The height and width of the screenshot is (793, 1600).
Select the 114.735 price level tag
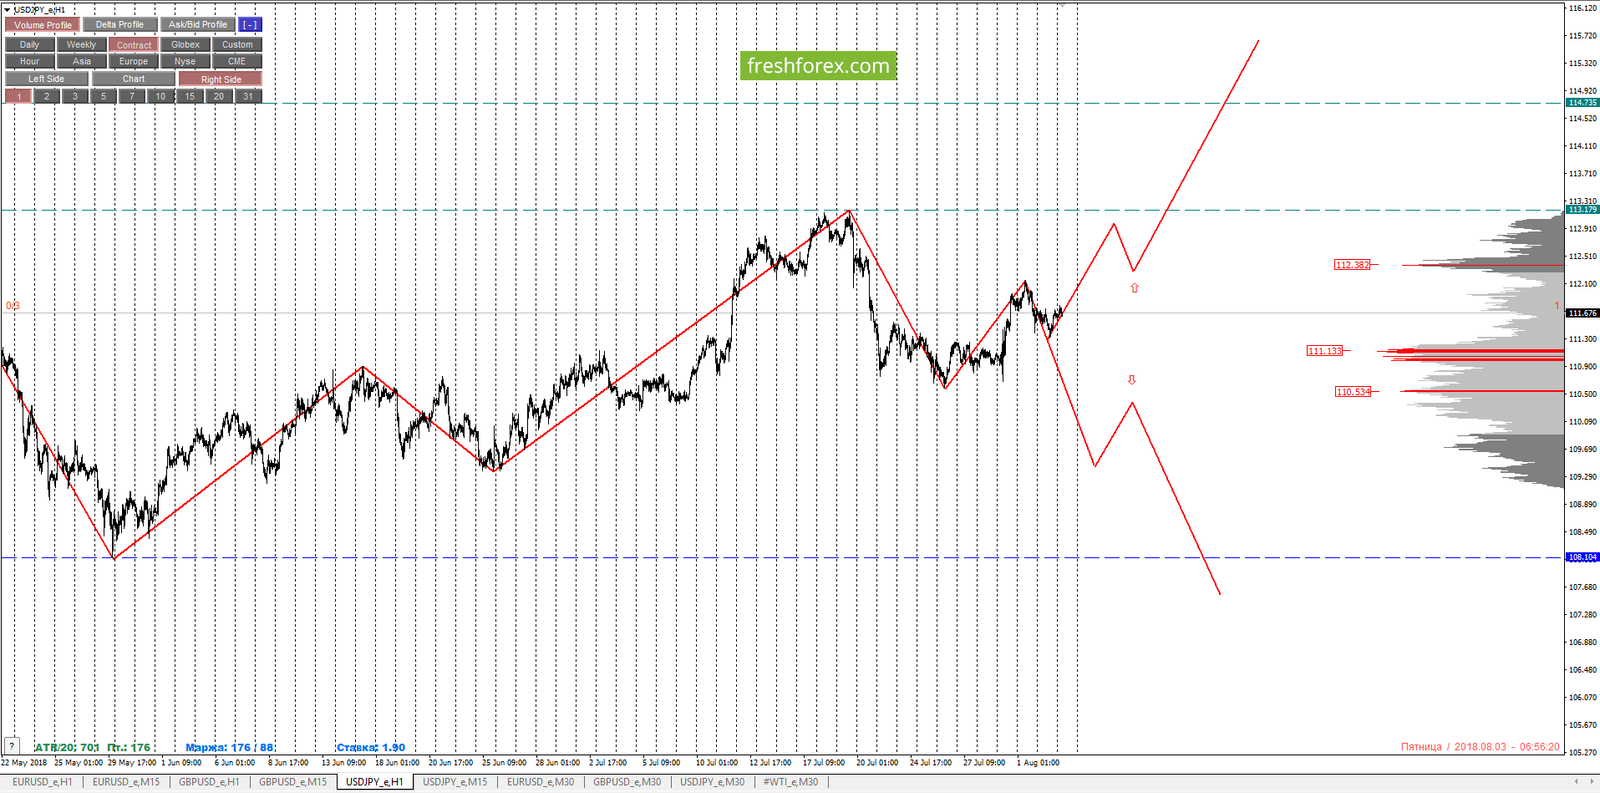(1583, 103)
